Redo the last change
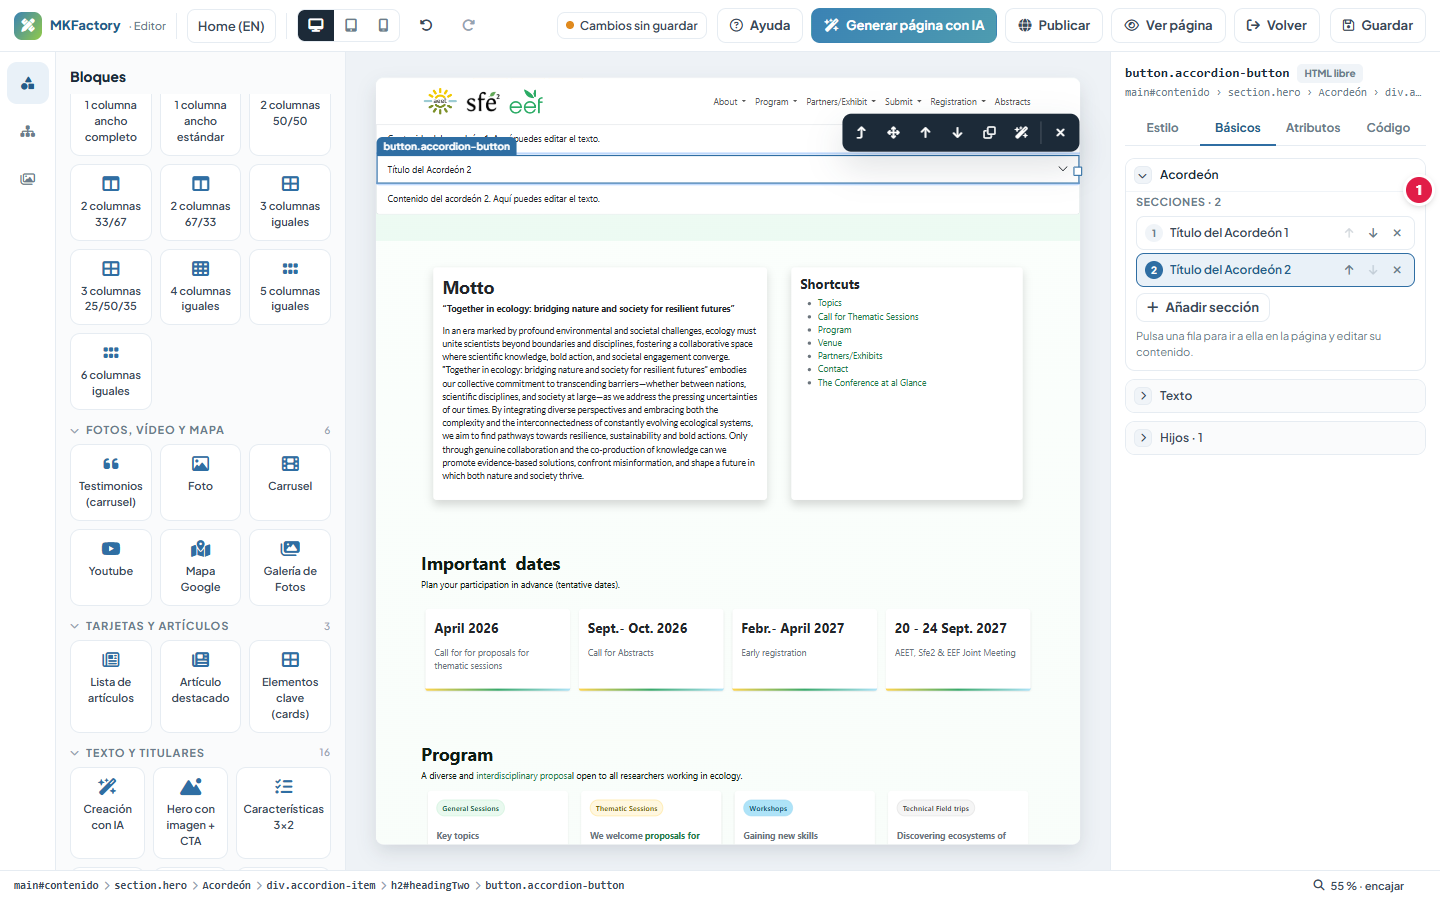This screenshot has height=900, width=1440. coord(468,25)
